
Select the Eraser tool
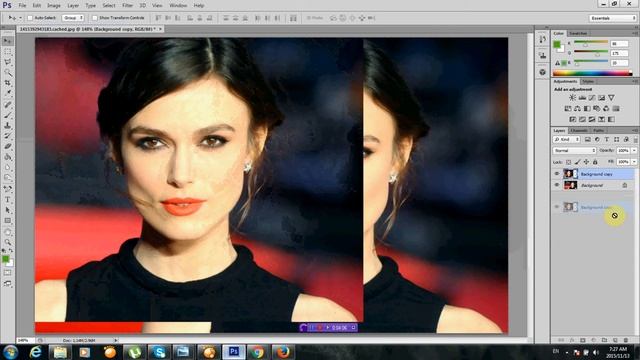[x=8, y=147]
